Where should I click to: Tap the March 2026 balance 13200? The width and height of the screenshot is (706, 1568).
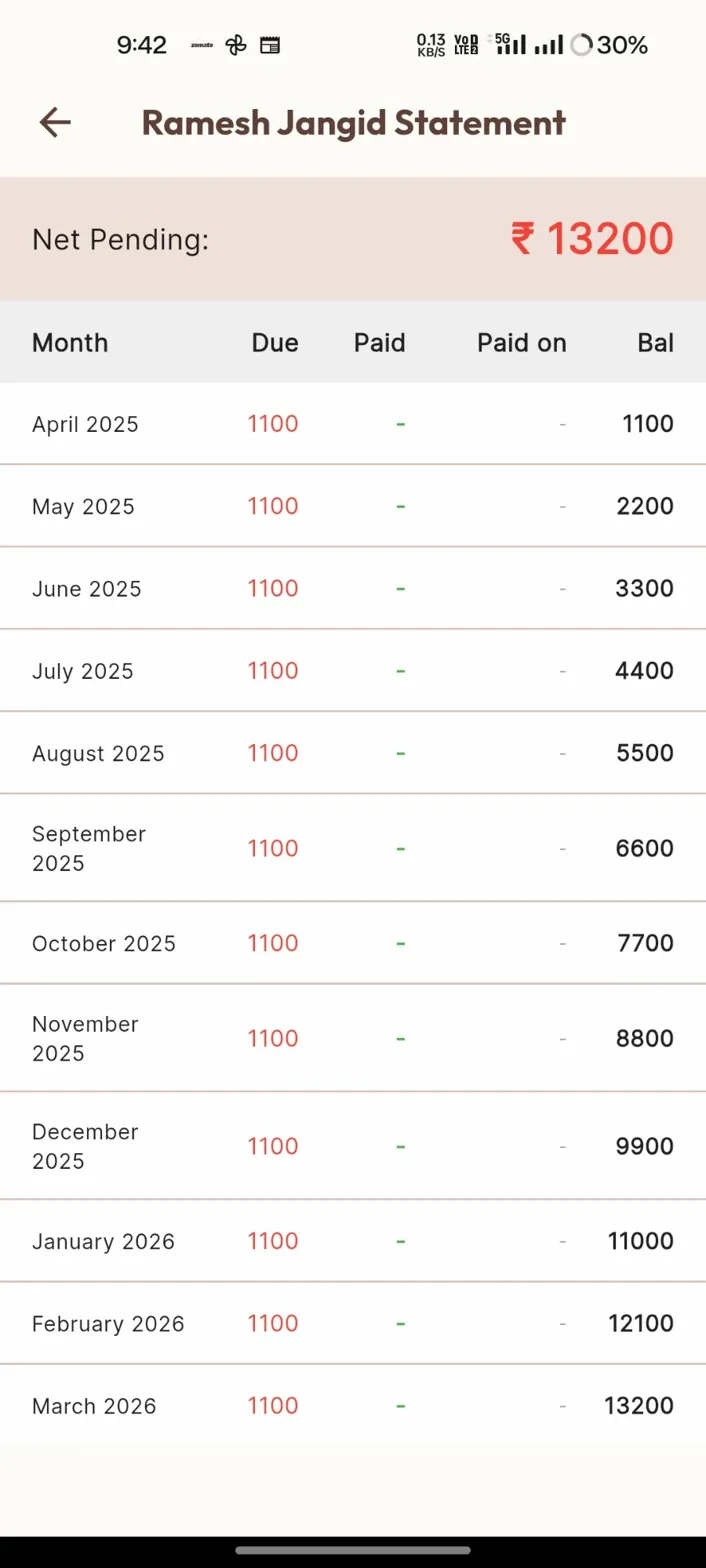click(639, 1405)
